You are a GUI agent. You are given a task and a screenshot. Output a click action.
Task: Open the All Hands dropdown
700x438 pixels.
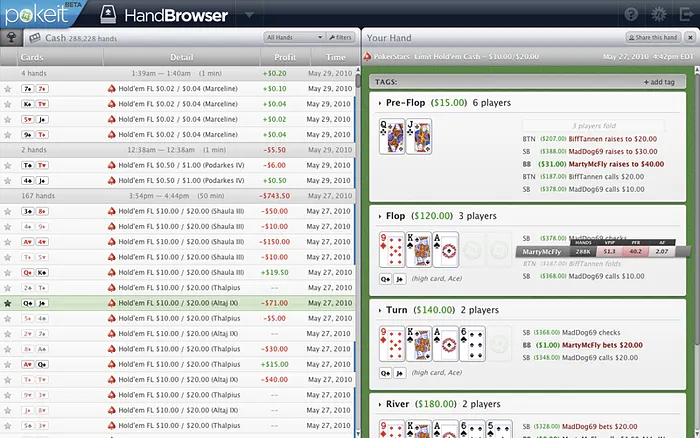(294, 38)
